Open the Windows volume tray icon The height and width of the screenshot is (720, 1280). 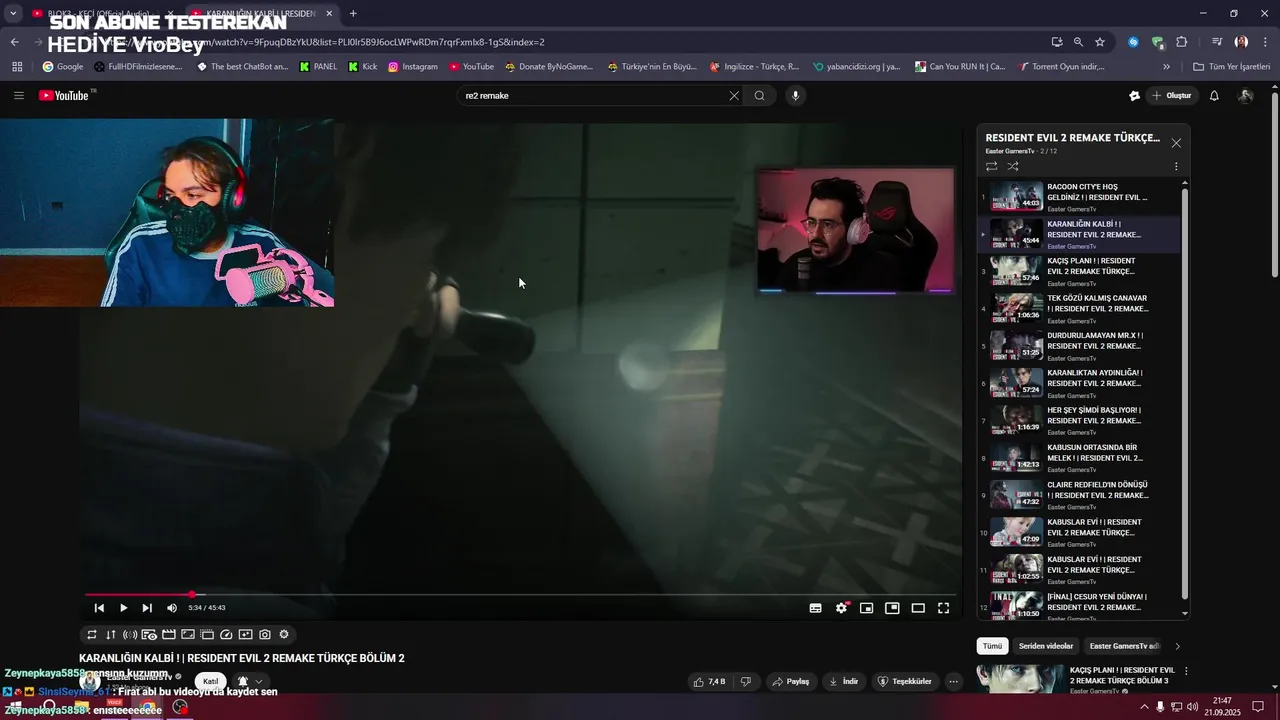point(1192,707)
